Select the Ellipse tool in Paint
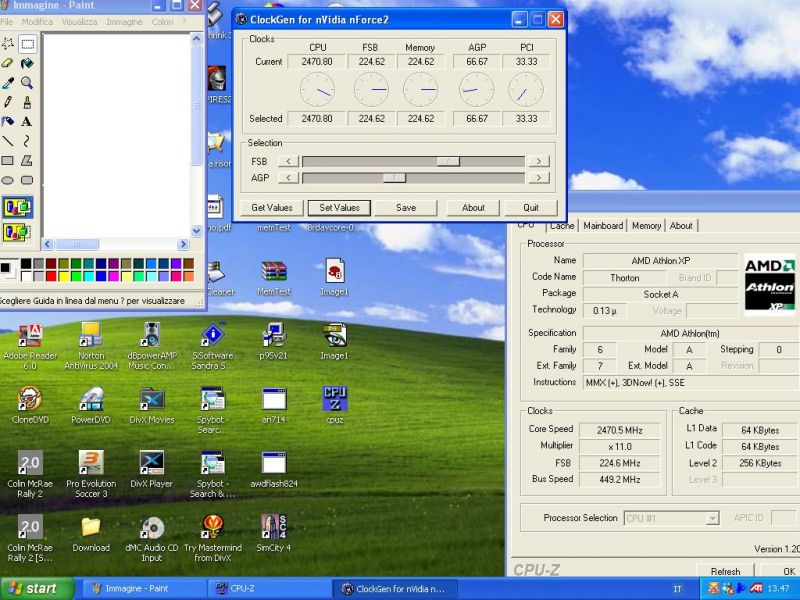 pyautogui.click(x=8, y=180)
